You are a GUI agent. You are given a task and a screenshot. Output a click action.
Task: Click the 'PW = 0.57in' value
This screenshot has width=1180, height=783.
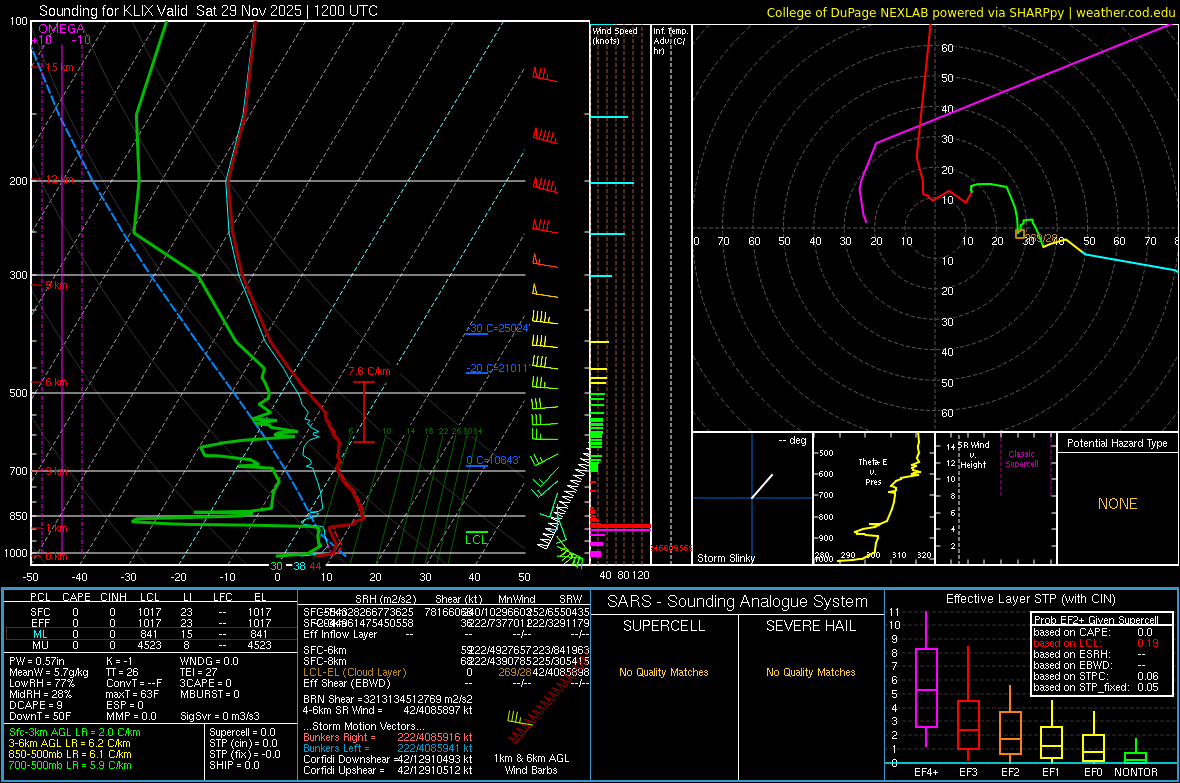point(37,661)
